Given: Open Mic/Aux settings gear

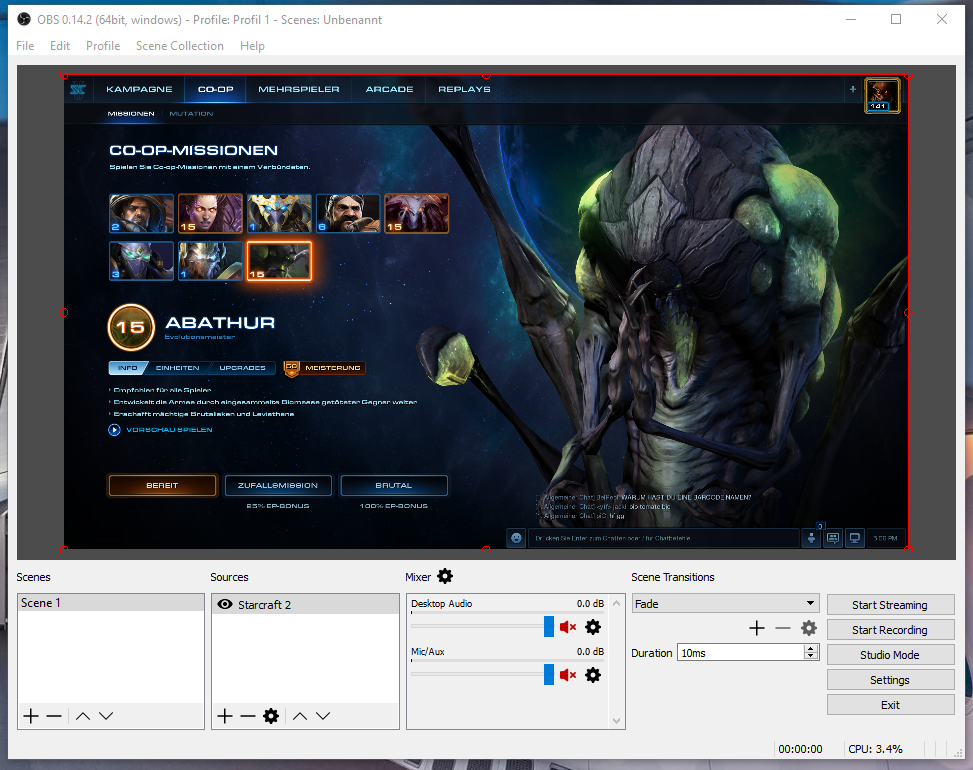Looking at the screenshot, I should [x=593, y=675].
